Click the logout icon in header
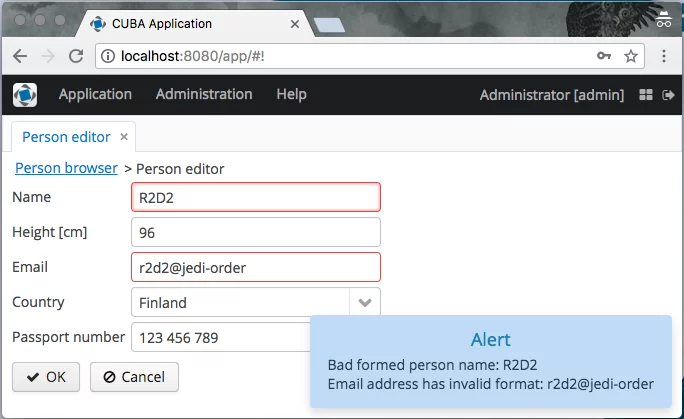 pyautogui.click(x=668, y=95)
